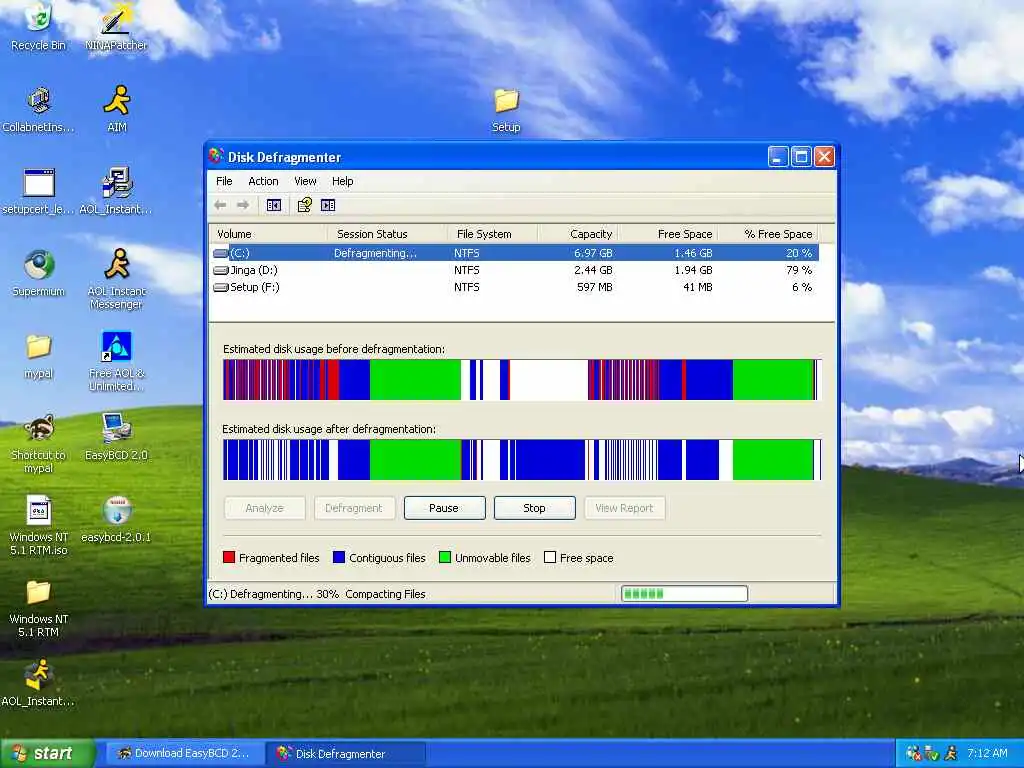
Task: Sort by the % Free Space column header
Action: pos(767,234)
